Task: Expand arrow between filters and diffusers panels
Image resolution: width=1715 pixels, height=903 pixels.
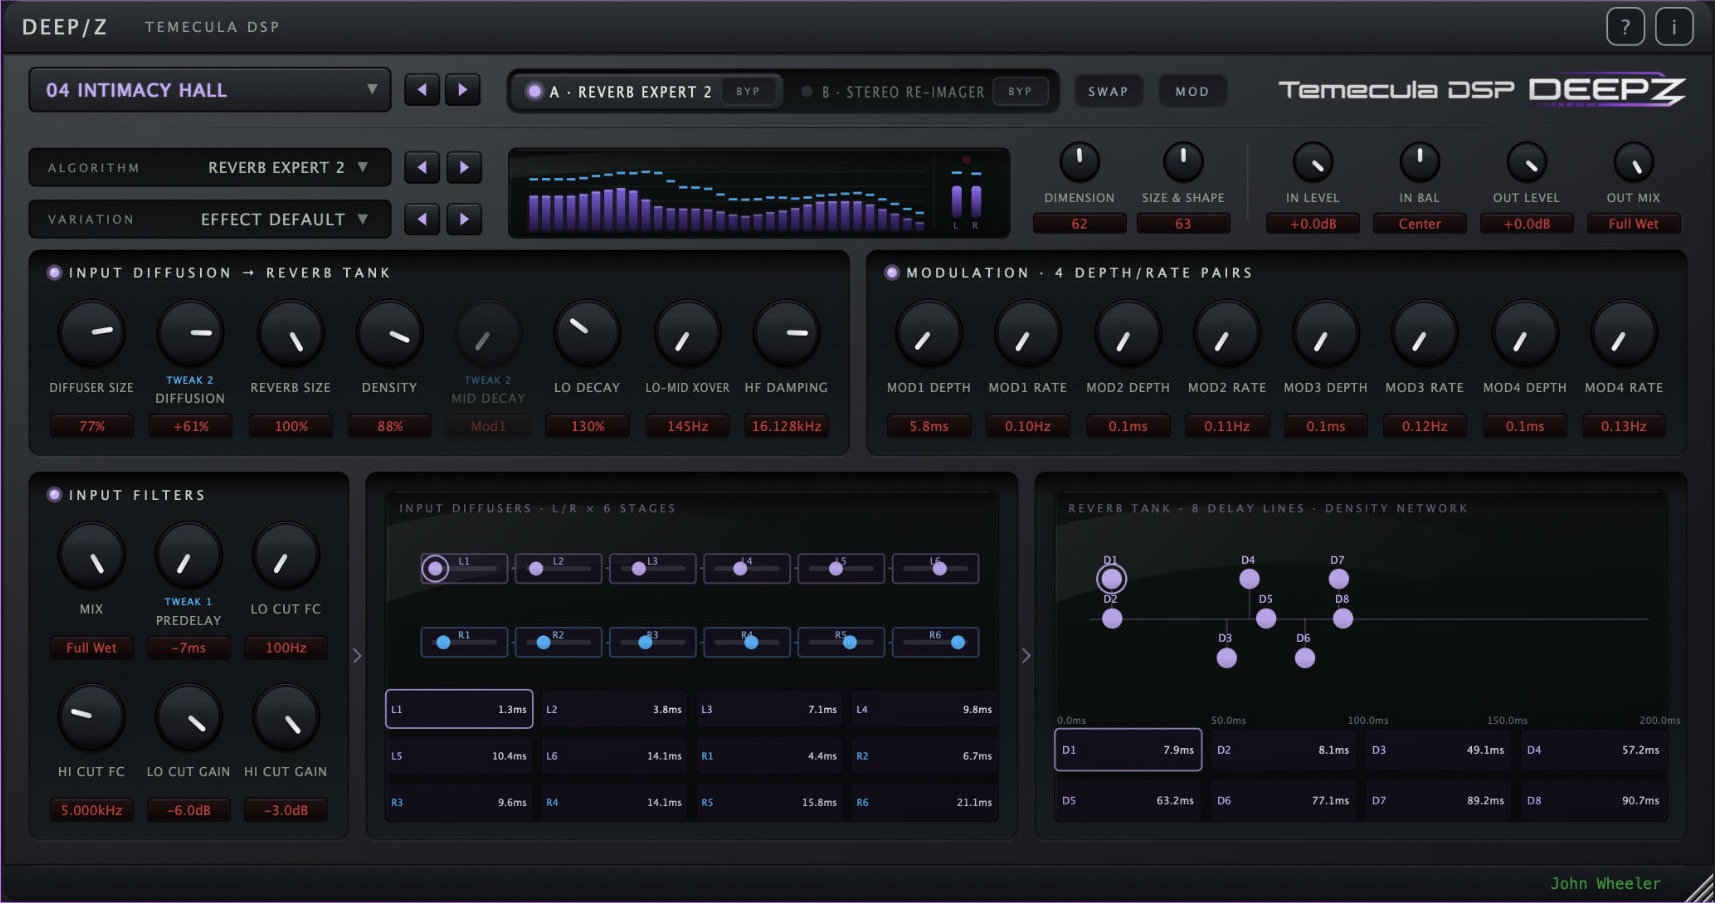Action: [x=357, y=656]
